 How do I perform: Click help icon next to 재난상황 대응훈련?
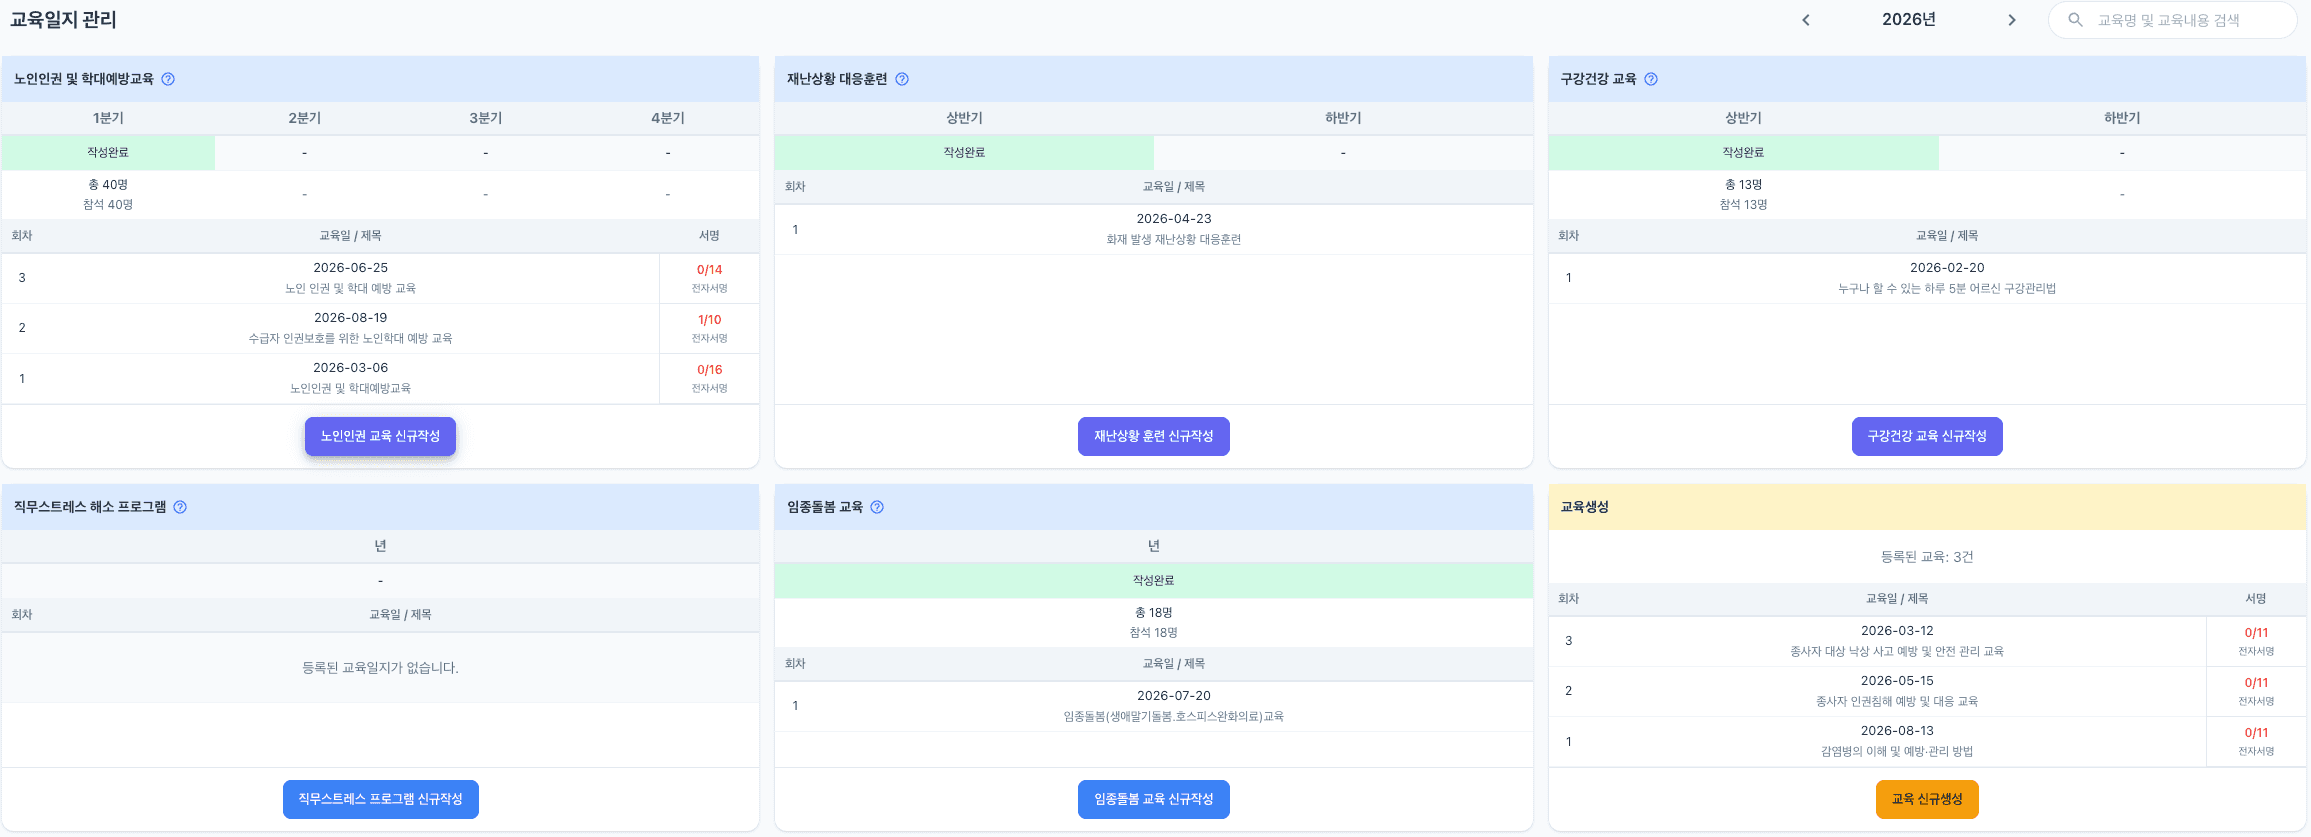[x=902, y=79]
